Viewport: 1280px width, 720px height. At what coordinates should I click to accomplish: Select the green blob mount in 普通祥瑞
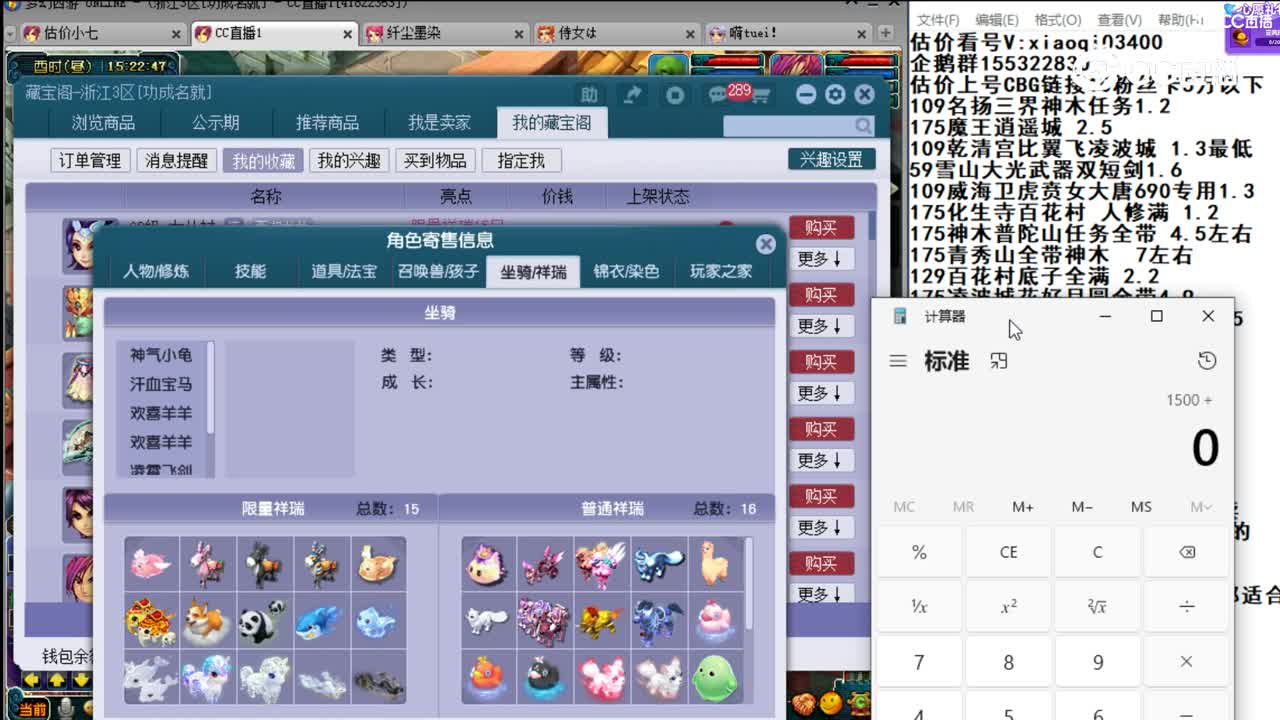[715, 678]
